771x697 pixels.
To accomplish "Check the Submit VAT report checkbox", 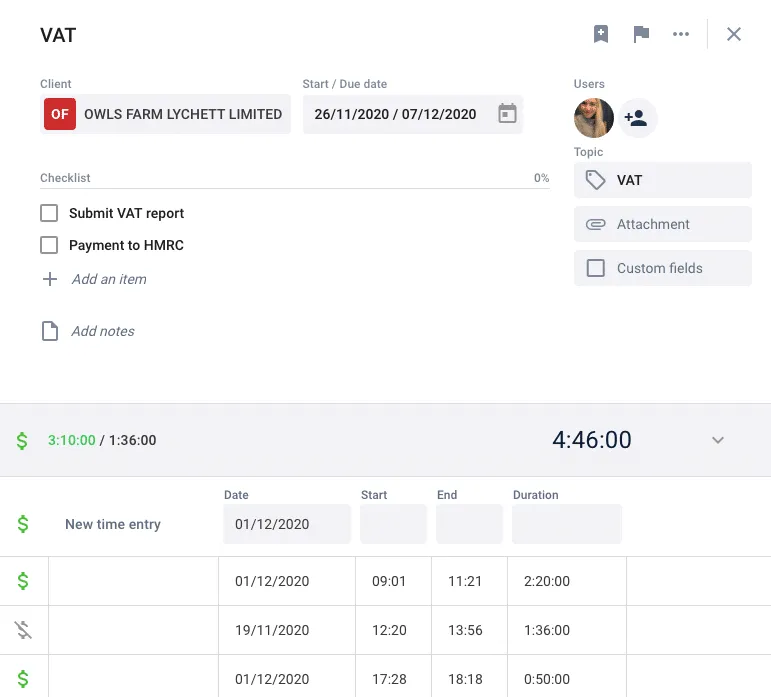I will (49, 213).
